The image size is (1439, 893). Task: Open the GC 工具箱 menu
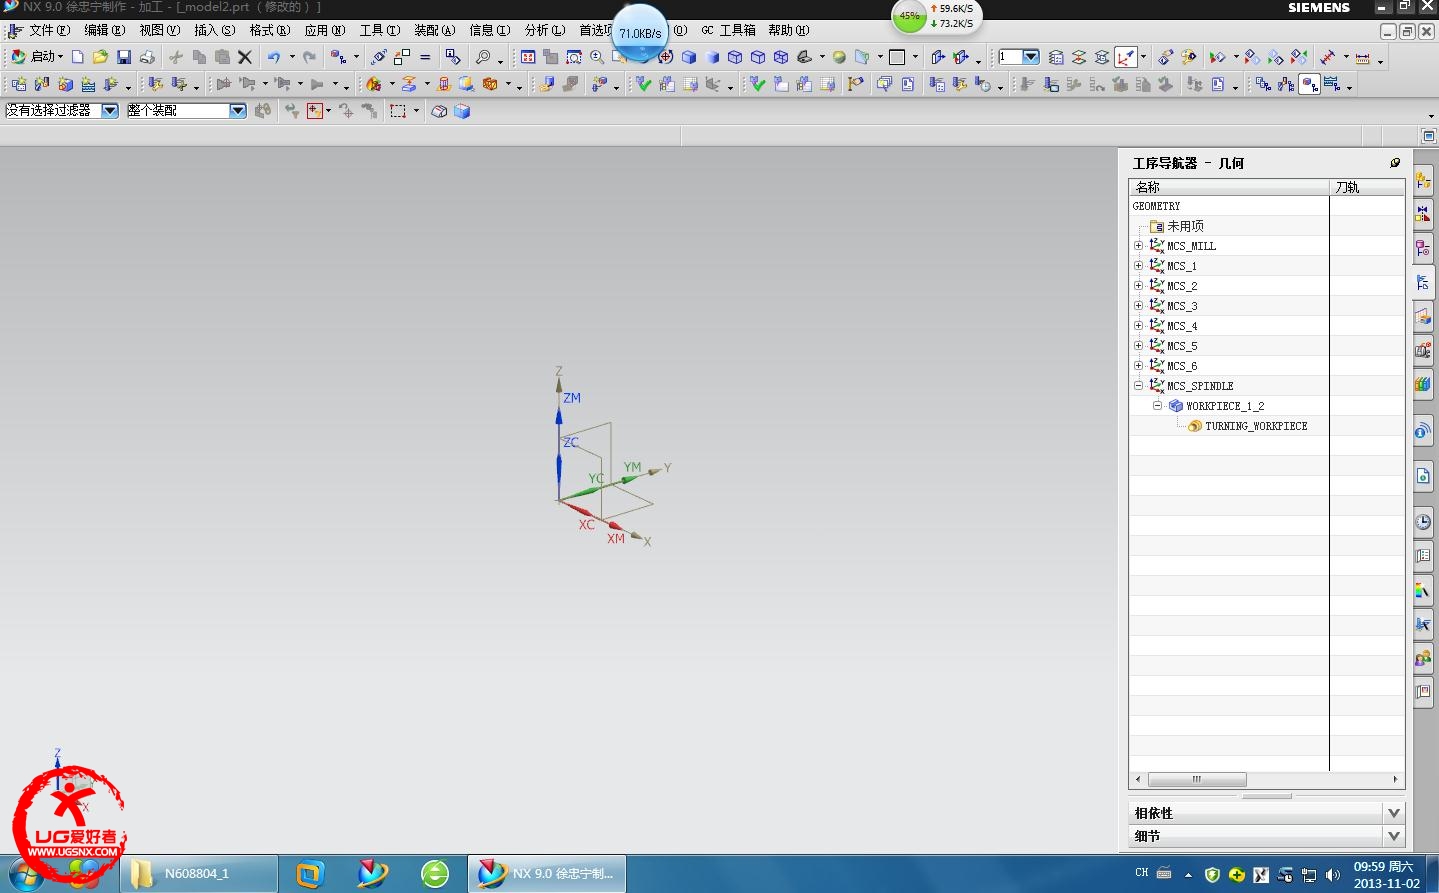click(x=728, y=30)
